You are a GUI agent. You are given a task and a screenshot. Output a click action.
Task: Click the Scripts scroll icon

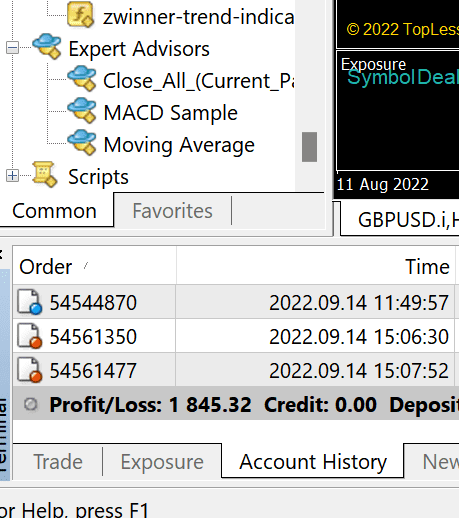click(x=45, y=174)
